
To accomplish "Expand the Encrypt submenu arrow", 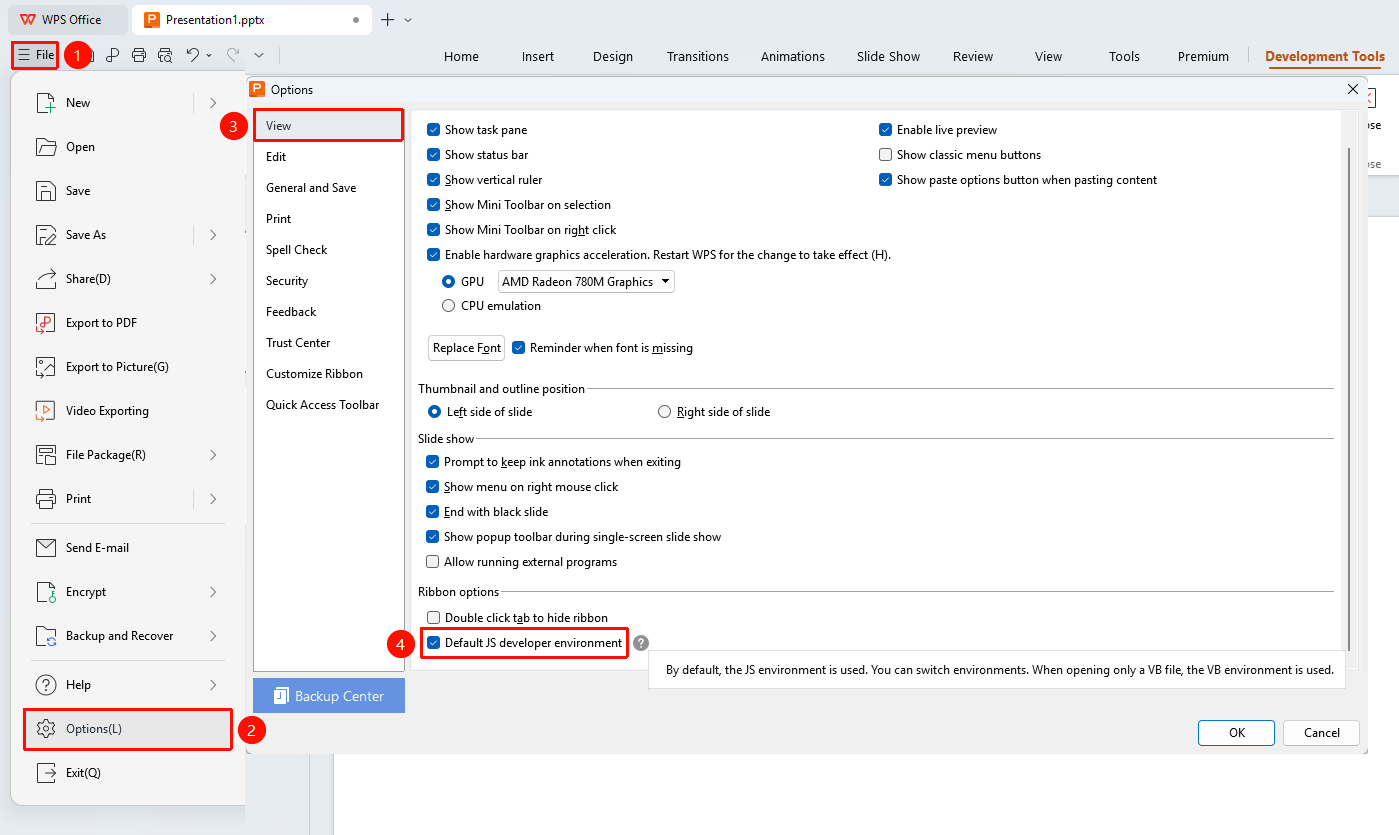I will pyautogui.click(x=213, y=592).
